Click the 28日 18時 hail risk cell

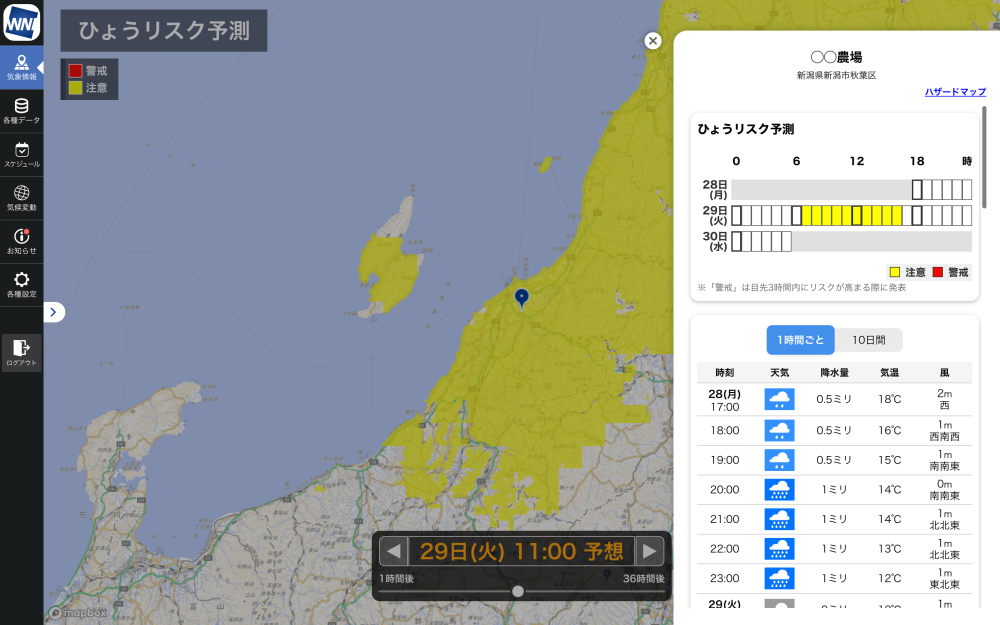click(x=917, y=189)
